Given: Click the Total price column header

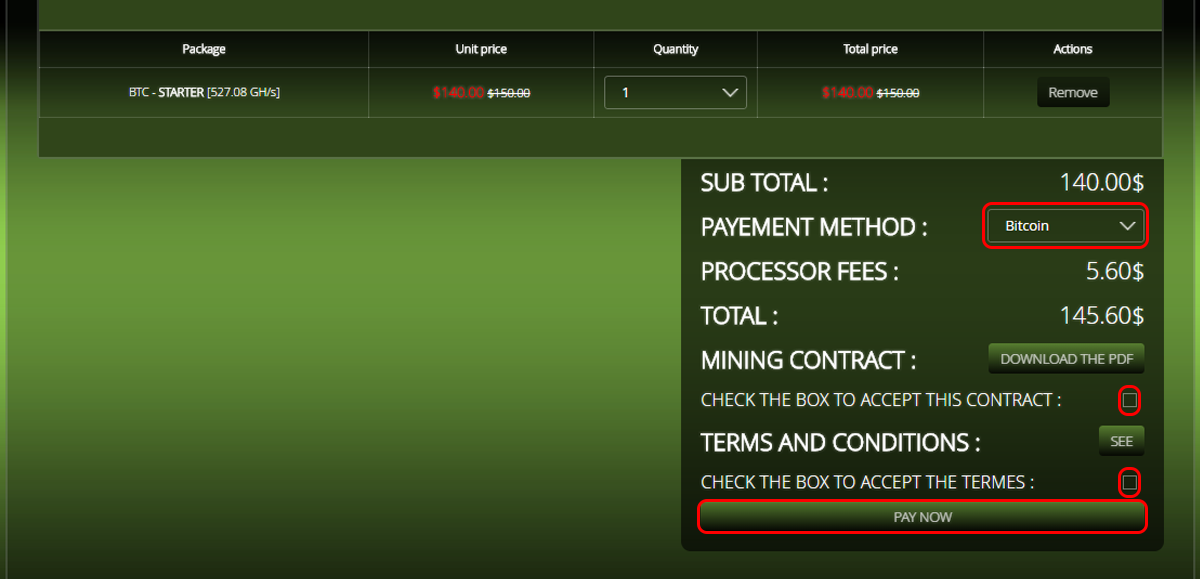Looking at the screenshot, I should [x=871, y=49].
